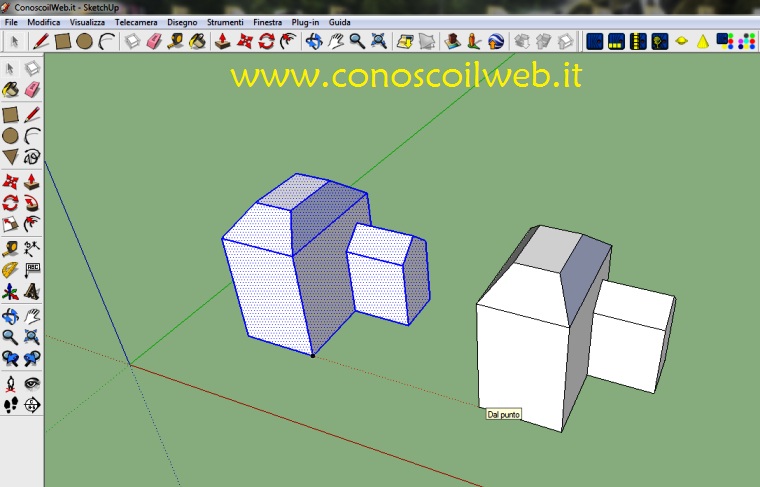Click the Offset tool in the top toolbar
This screenshot has height=487, width=760.
[288, 42]
